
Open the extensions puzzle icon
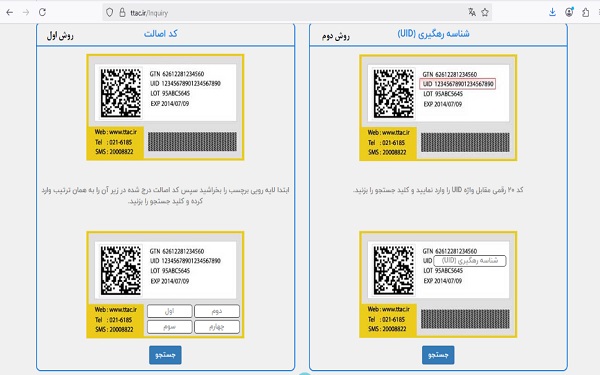pyautogui.click(x=585, y=12)
